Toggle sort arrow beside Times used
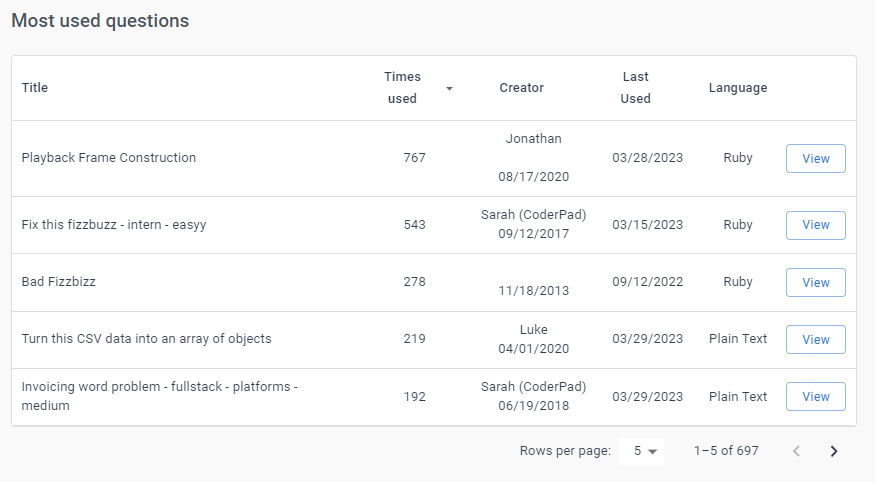The height and width of the screenshot is (482, 875). point(449,89)
